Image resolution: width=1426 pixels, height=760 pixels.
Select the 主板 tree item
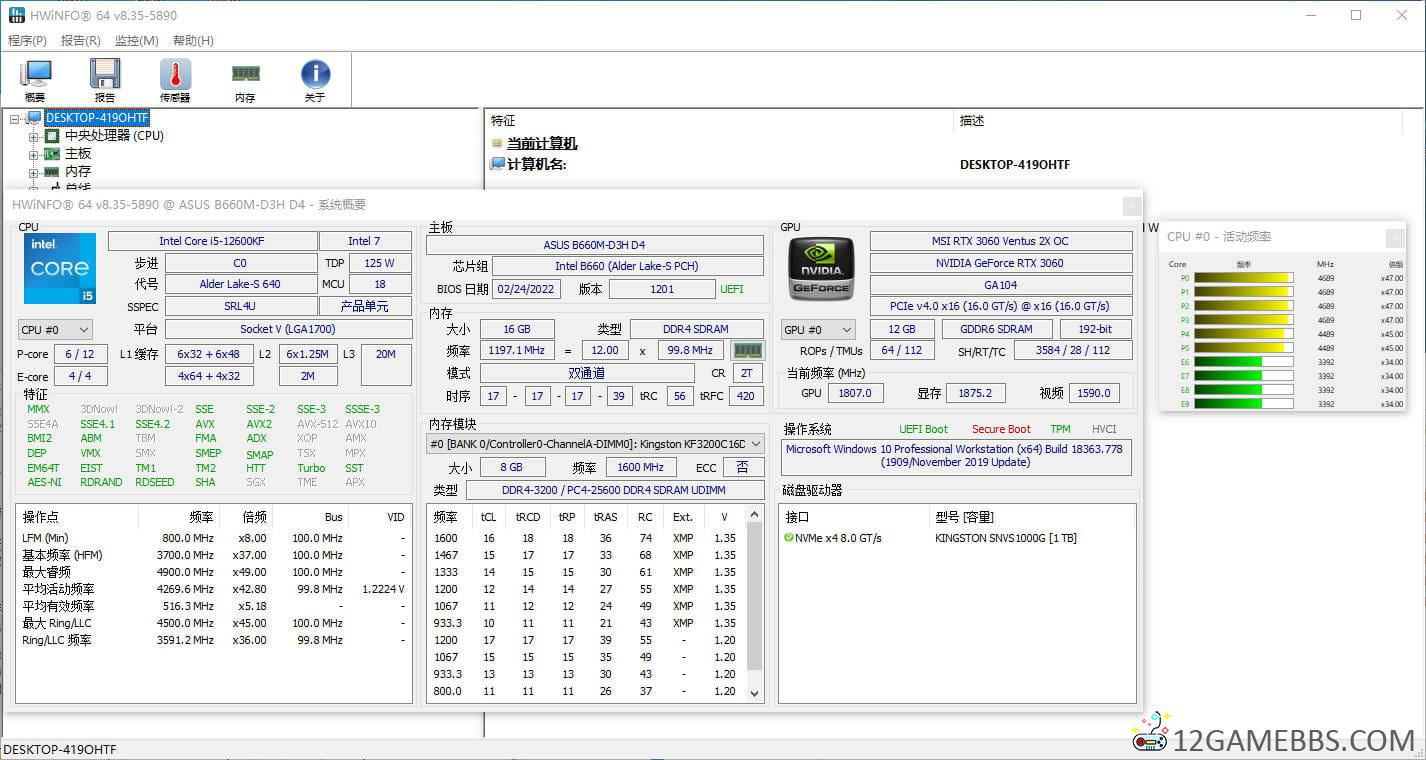click(x=78, y=154)
